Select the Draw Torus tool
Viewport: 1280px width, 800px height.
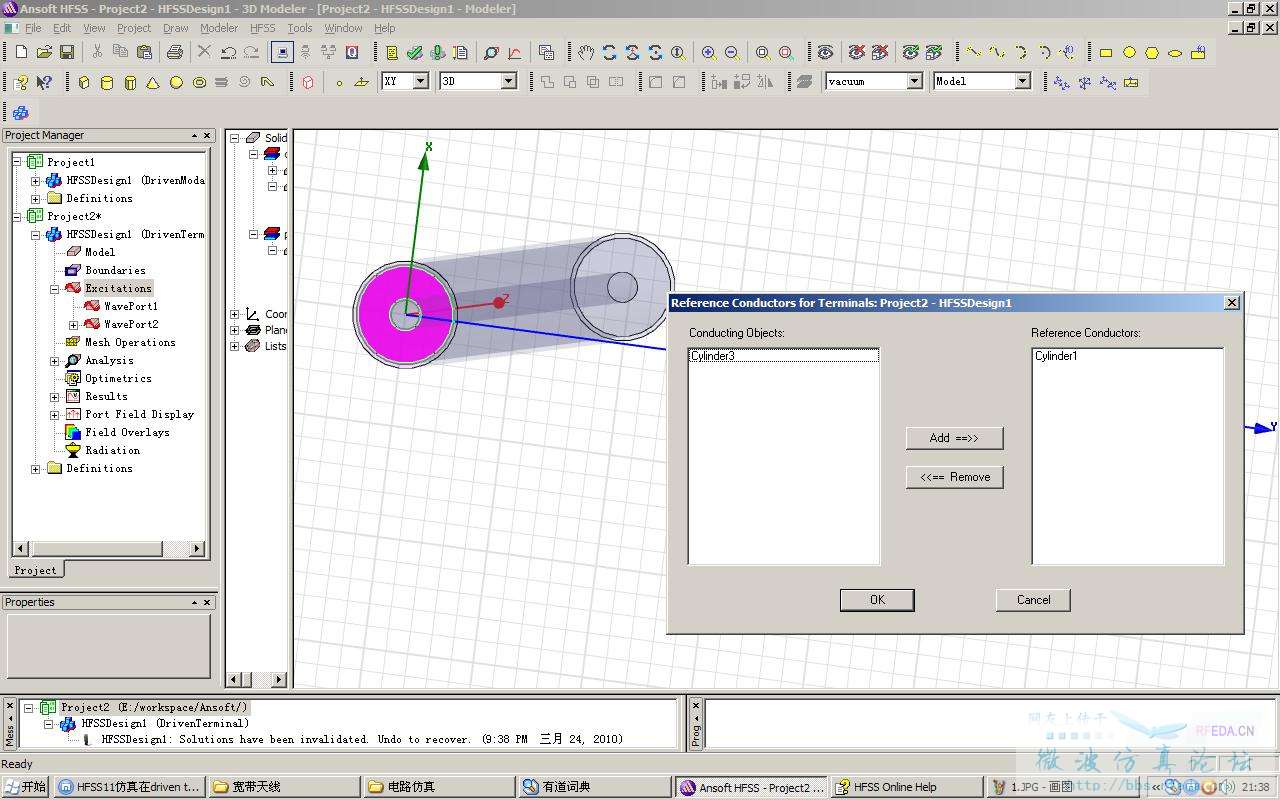(x=199, y=82)
